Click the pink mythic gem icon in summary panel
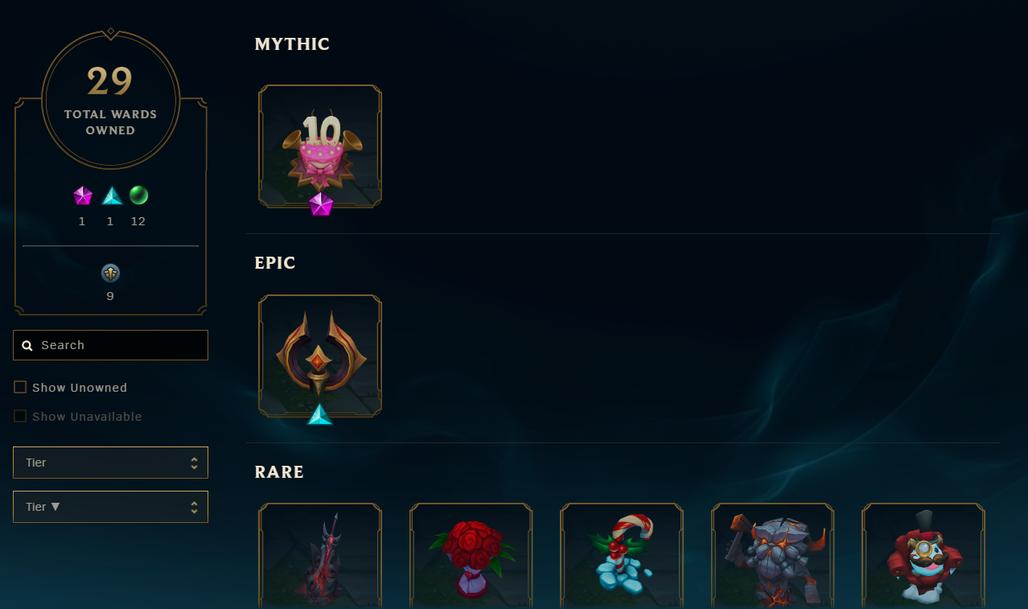The width and height of the screenshot is (1028, 609). [x=83, y=195]
